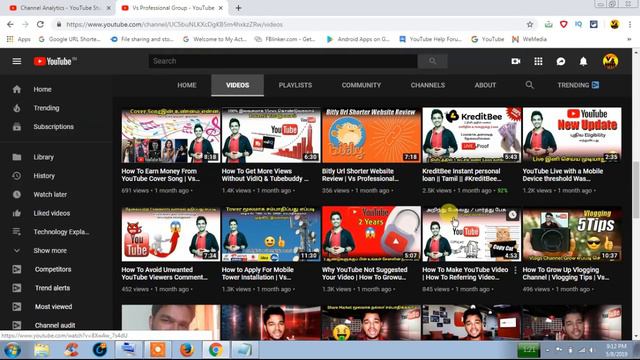
Task: Click the search magnifier button
Action: tap(432, 61)
